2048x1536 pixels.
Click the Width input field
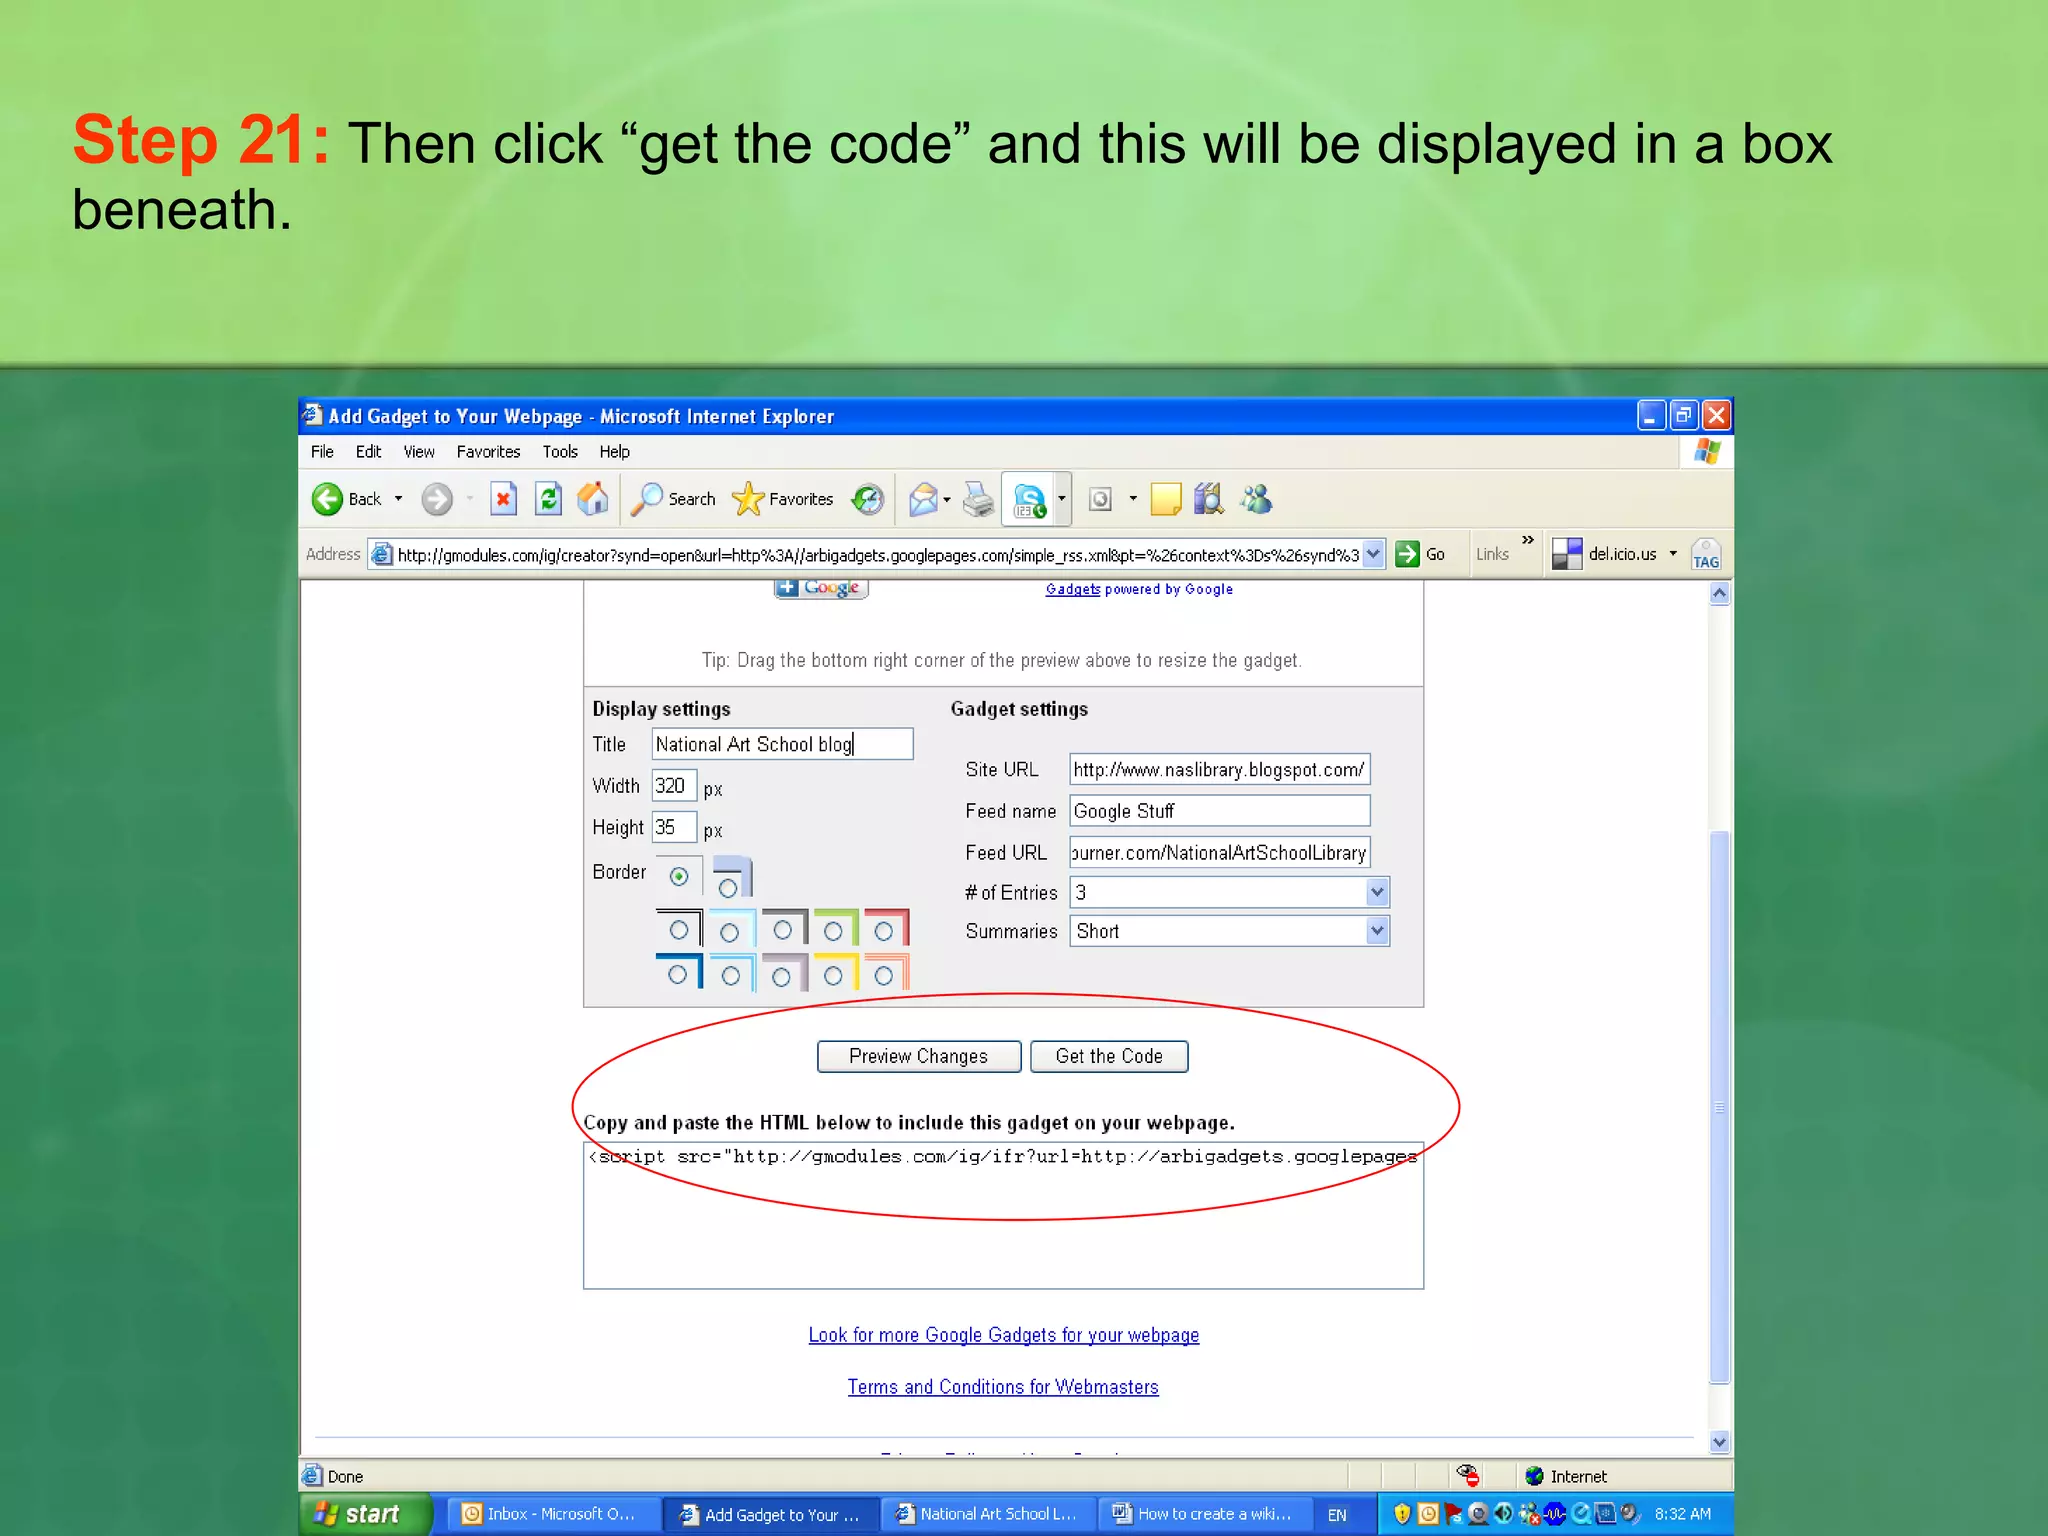coord(673,786)
